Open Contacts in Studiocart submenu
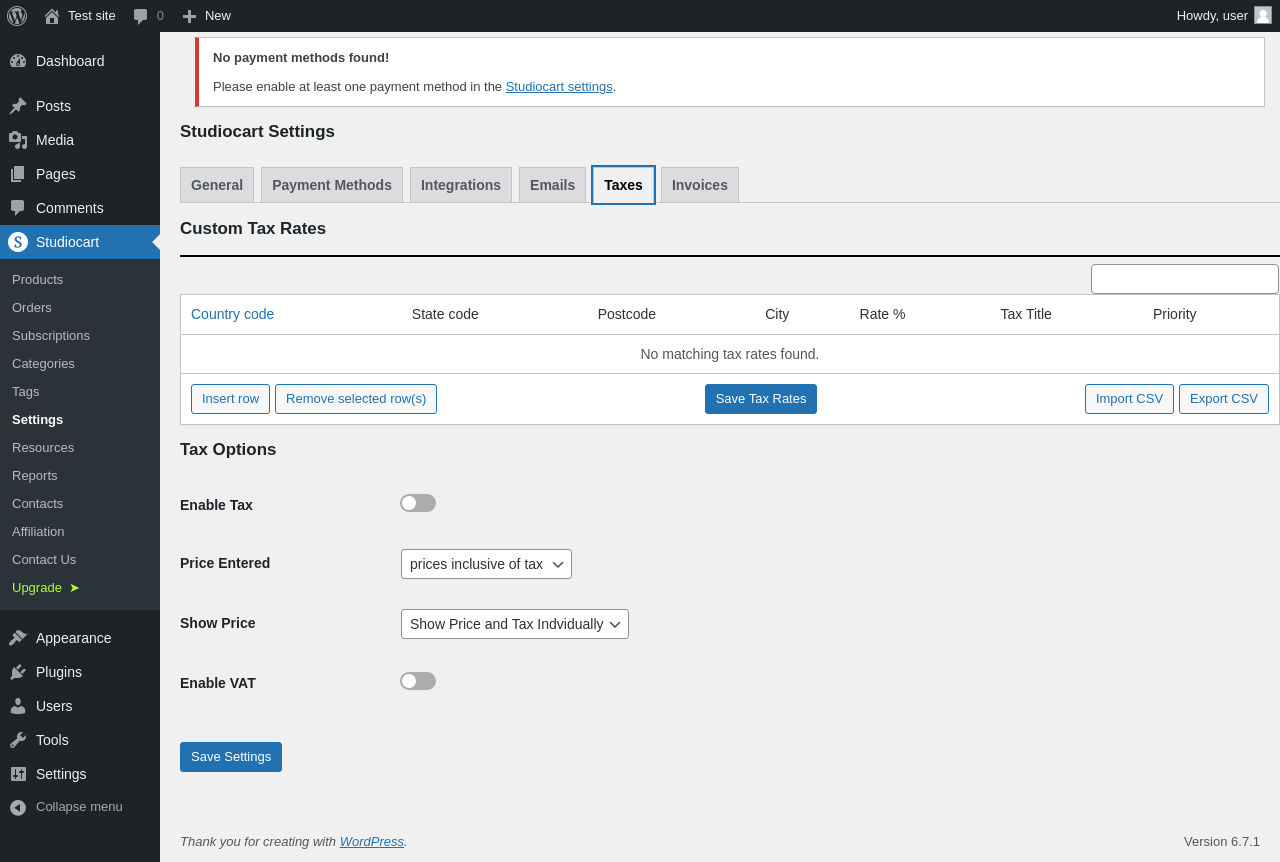 [38, 504]
